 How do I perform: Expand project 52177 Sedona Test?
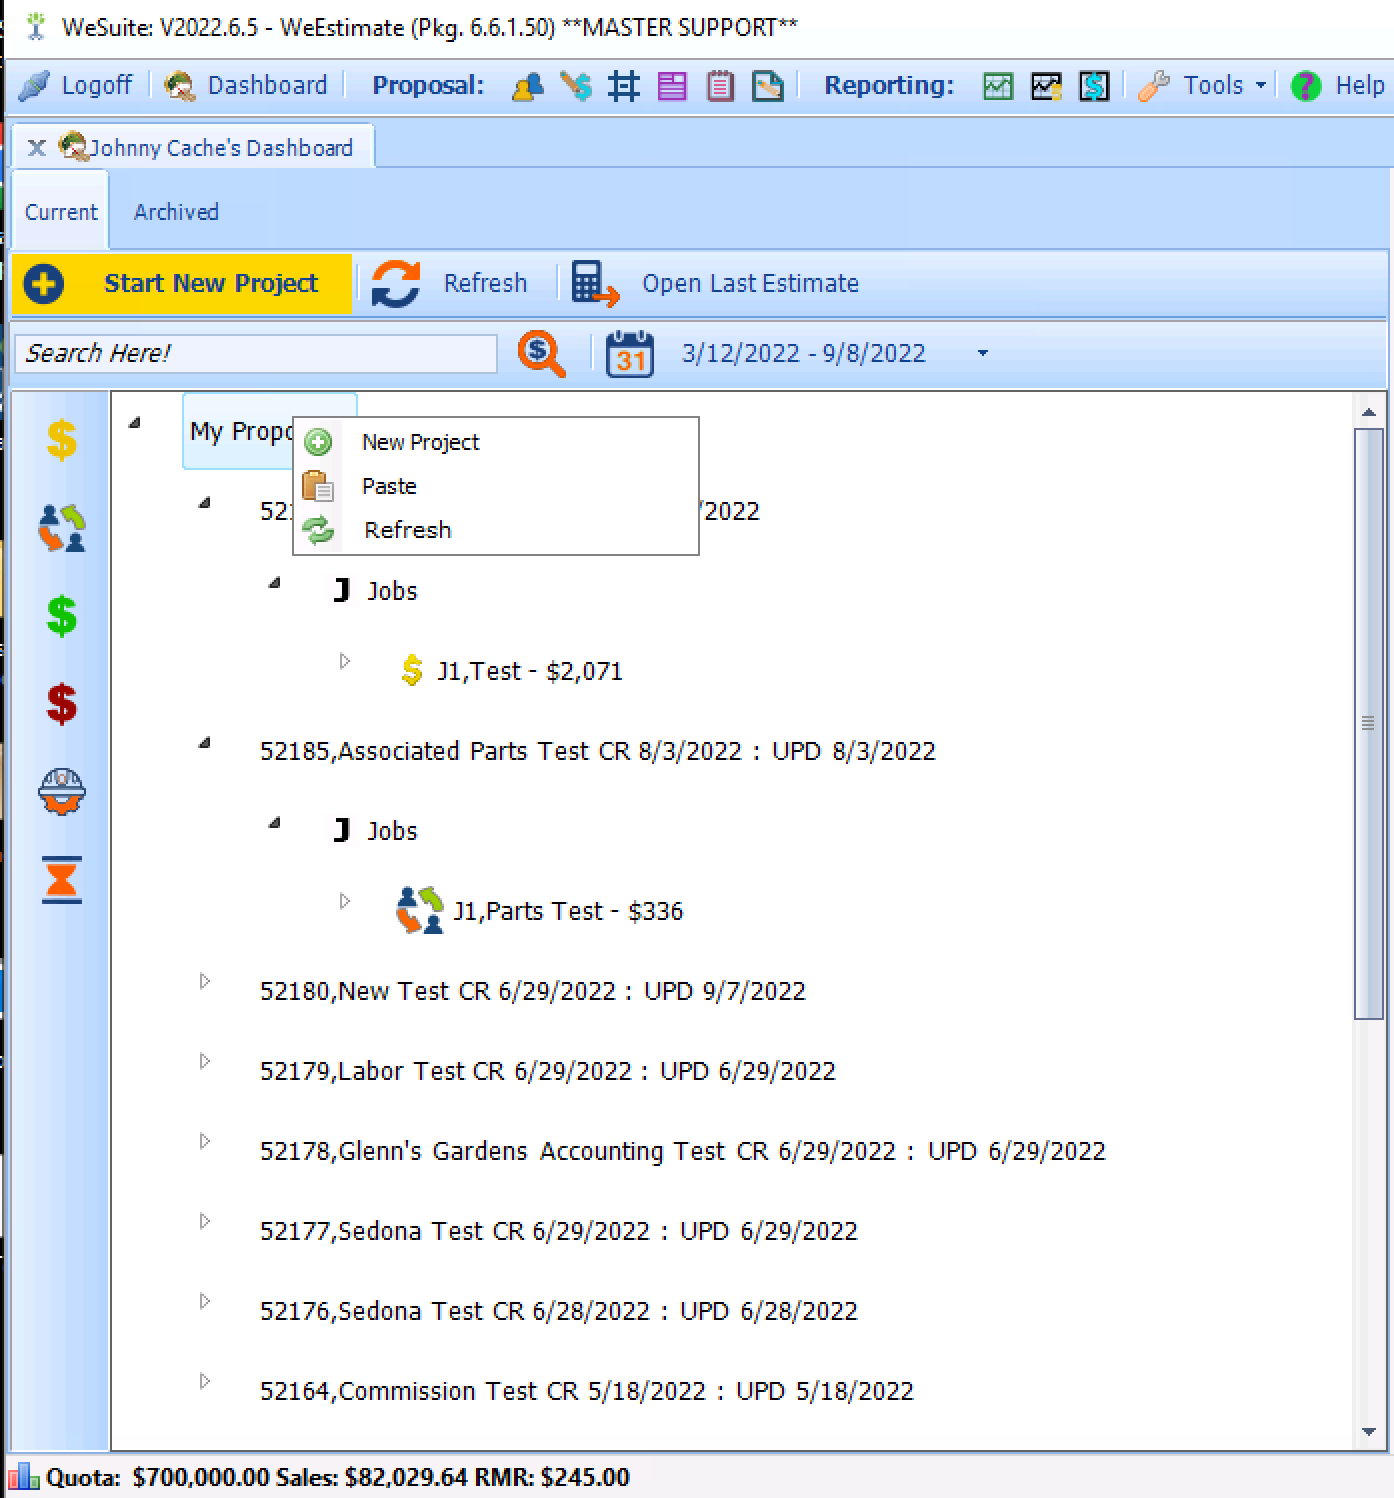(x=205, y=1221)
